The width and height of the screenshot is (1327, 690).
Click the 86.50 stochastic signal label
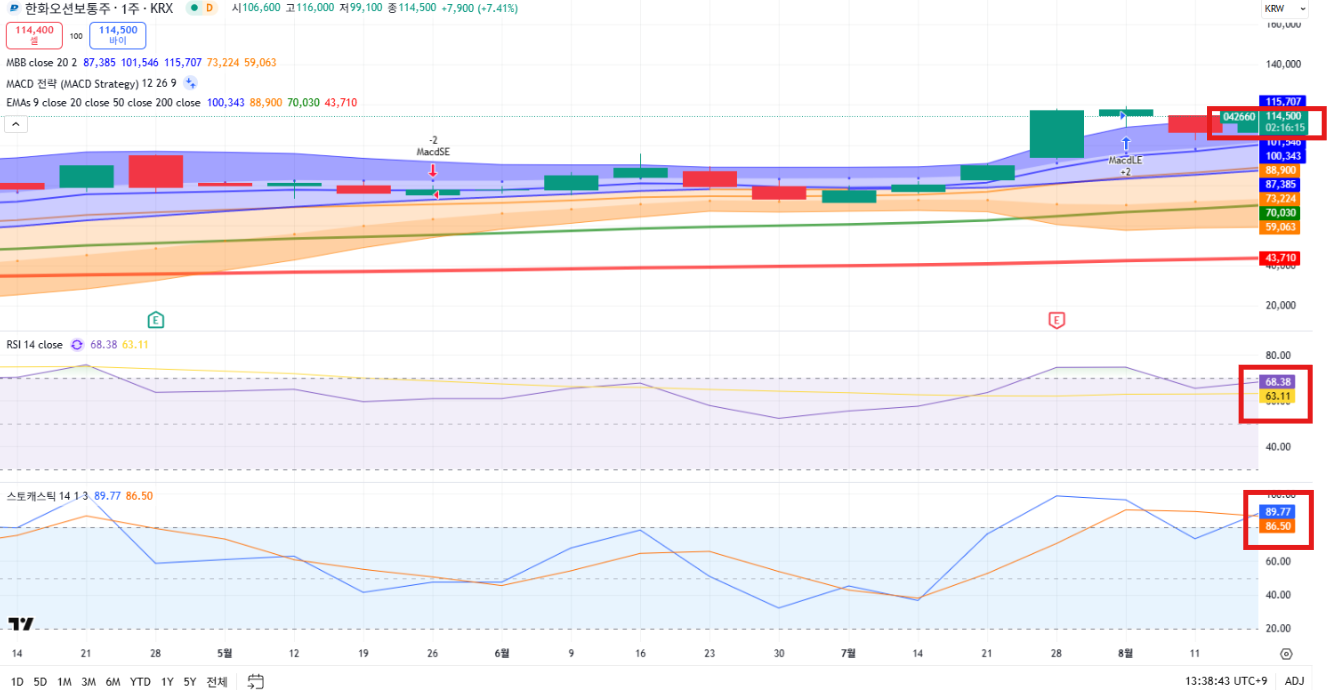(x=1278, y=525)
